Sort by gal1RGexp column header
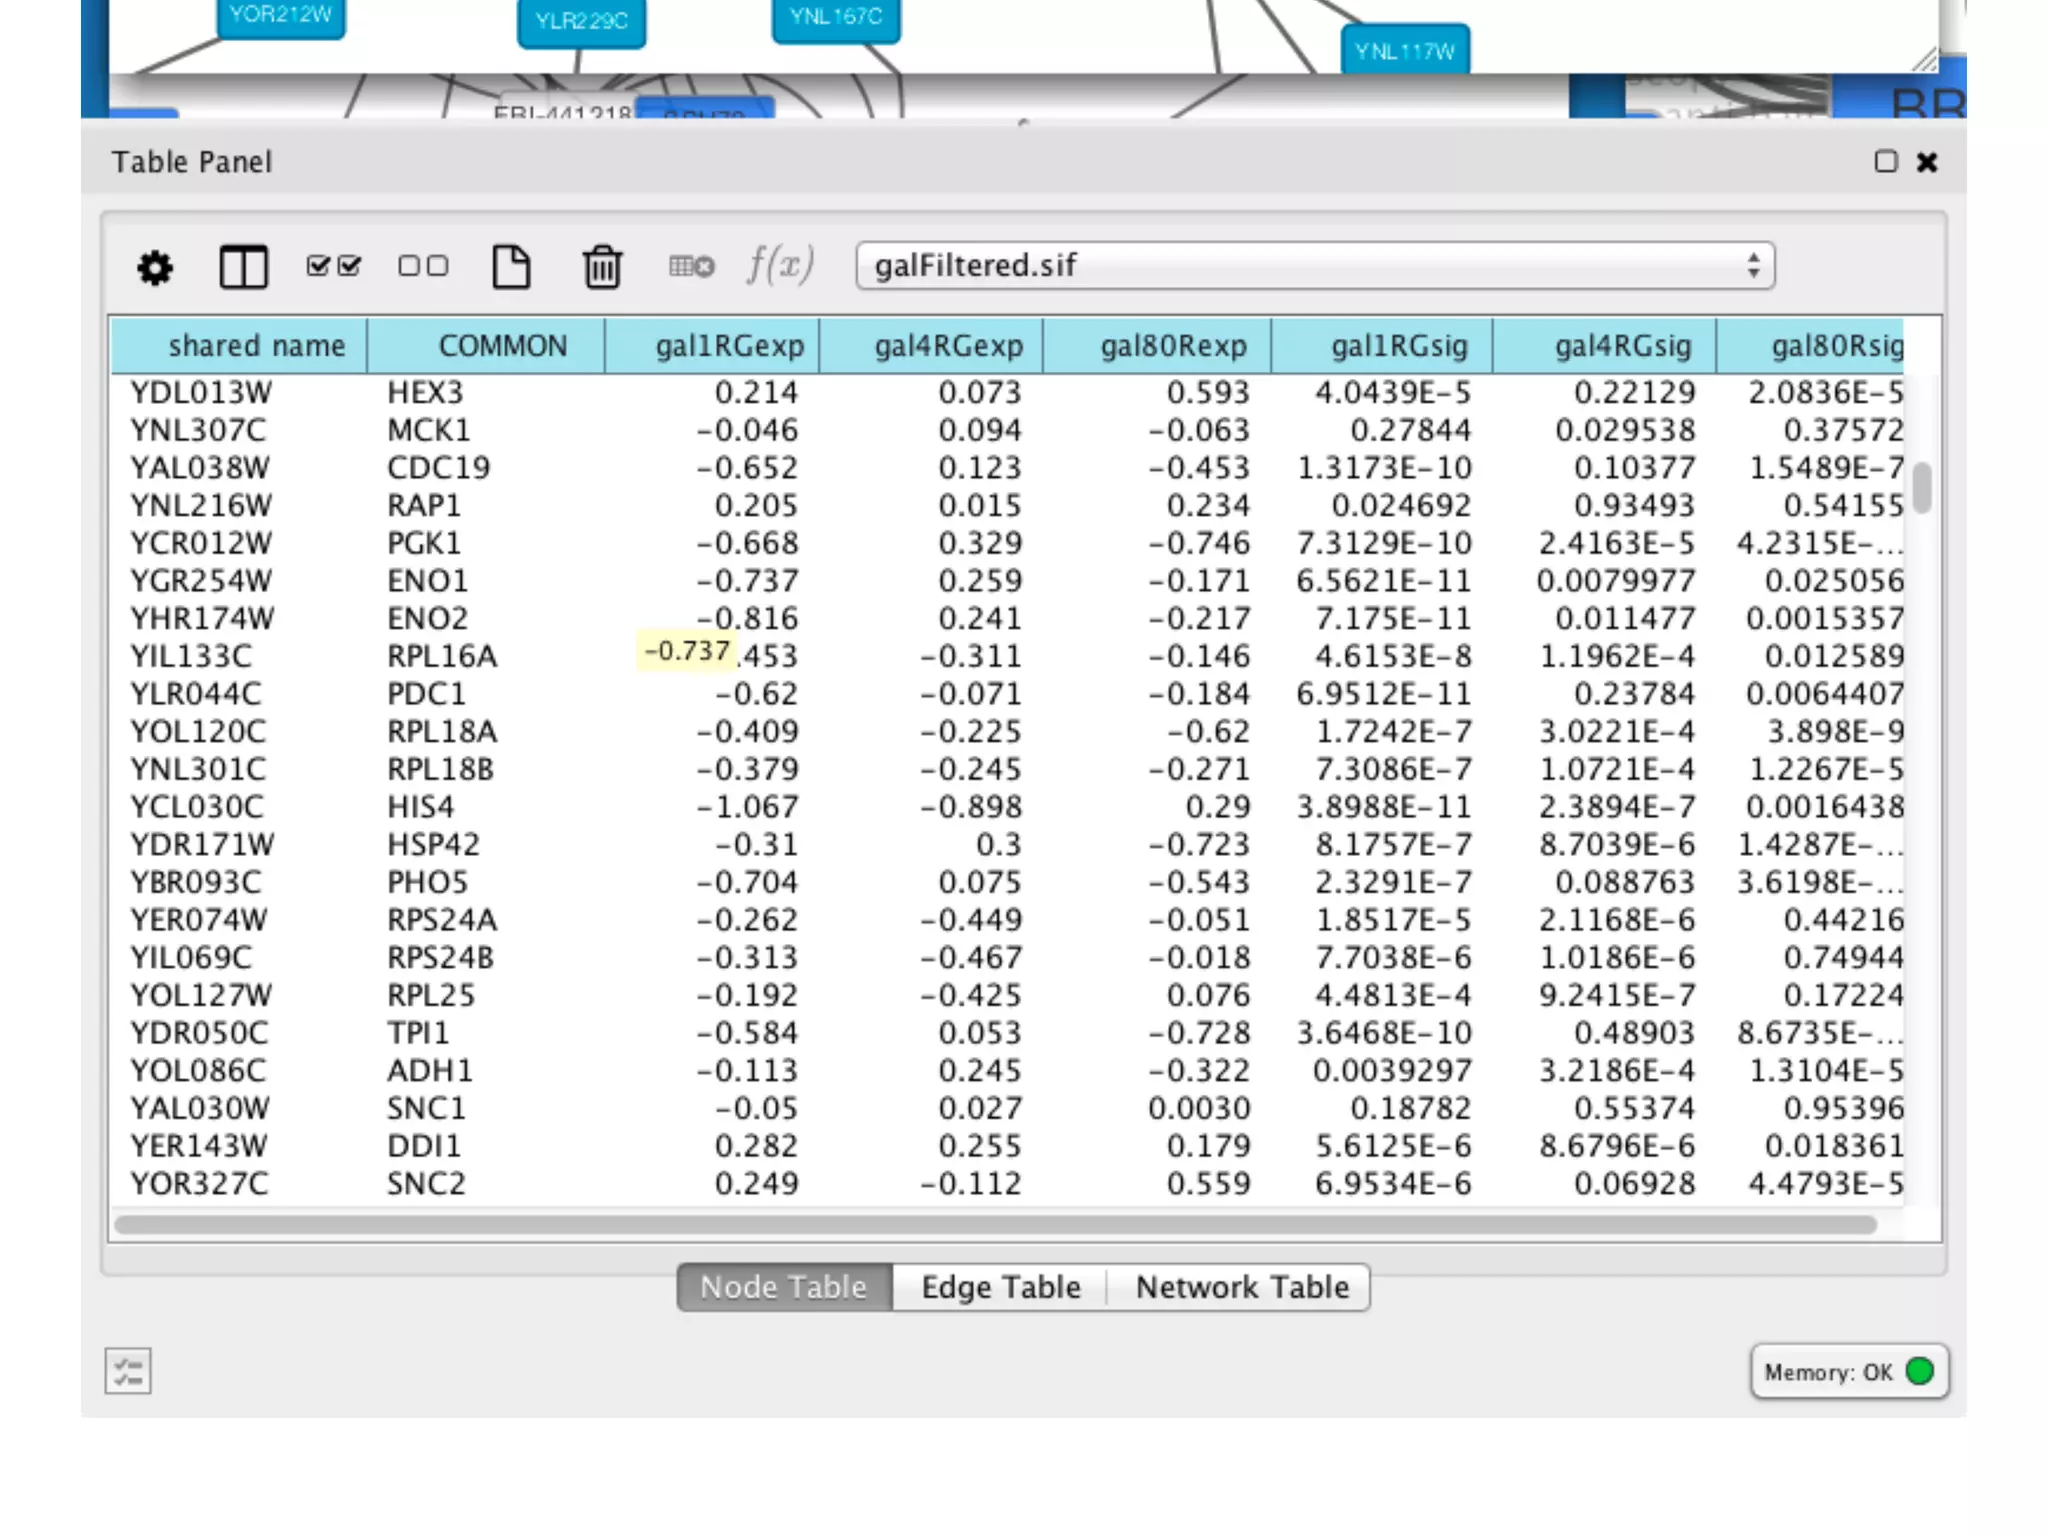 click(x=728, y=346)
